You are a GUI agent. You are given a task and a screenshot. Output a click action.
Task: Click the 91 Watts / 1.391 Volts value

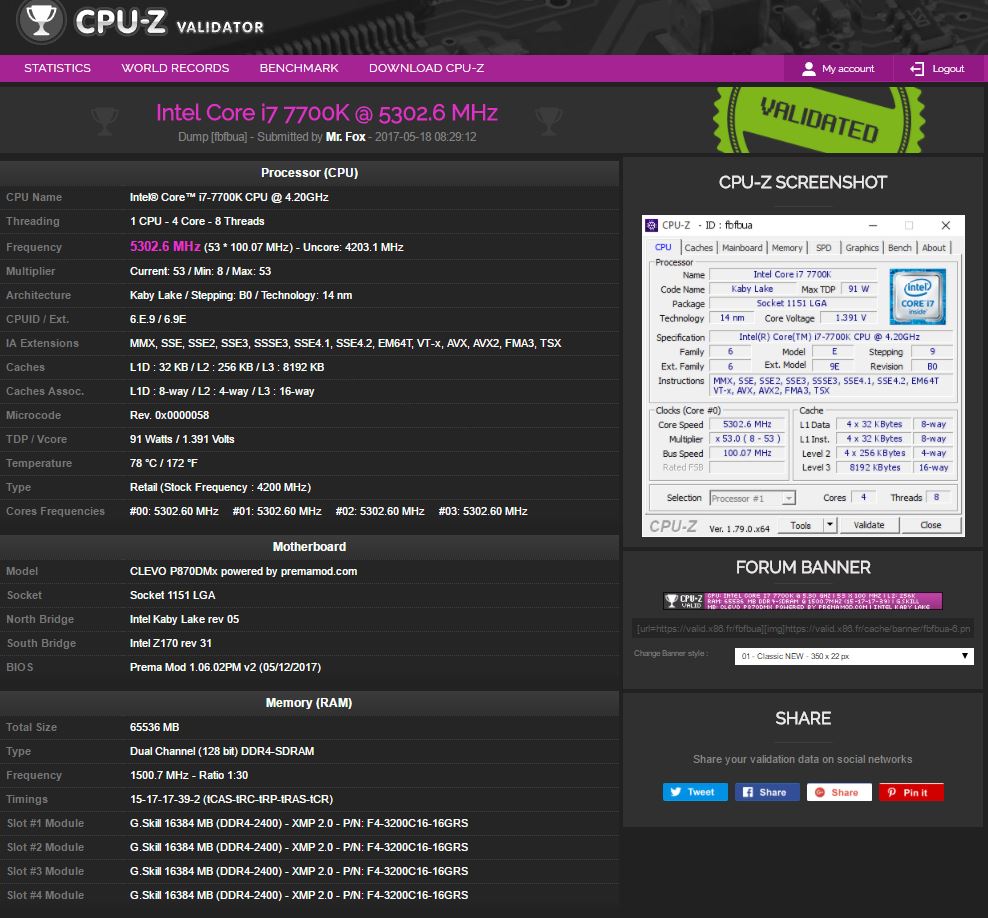(x=182, y=439)
